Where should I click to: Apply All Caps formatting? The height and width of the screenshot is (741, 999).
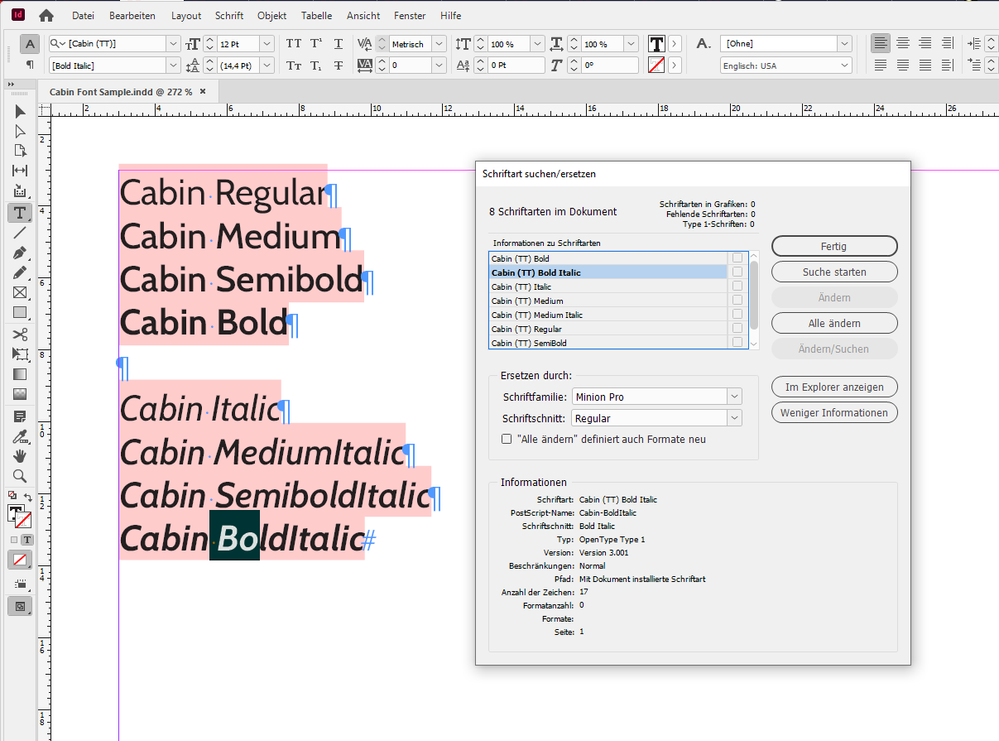click(294, 43)
